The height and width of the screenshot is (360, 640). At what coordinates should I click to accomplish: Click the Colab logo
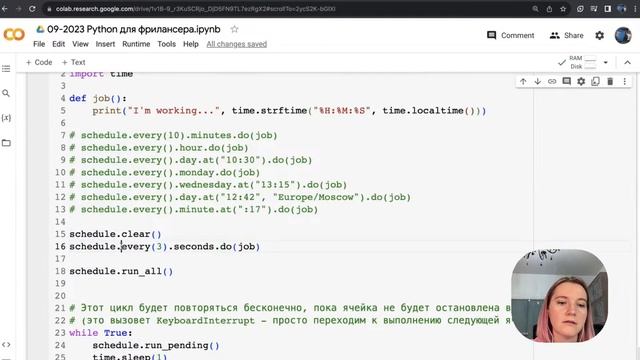coord(14,35)
